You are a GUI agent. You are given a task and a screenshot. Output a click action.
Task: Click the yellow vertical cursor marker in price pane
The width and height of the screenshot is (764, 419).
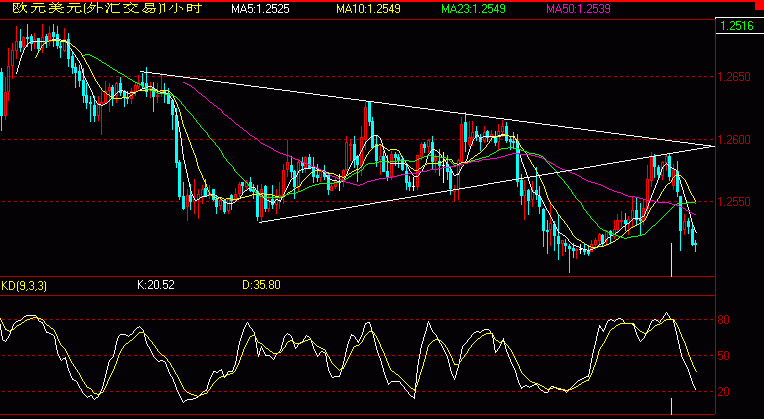pos(671,260)
